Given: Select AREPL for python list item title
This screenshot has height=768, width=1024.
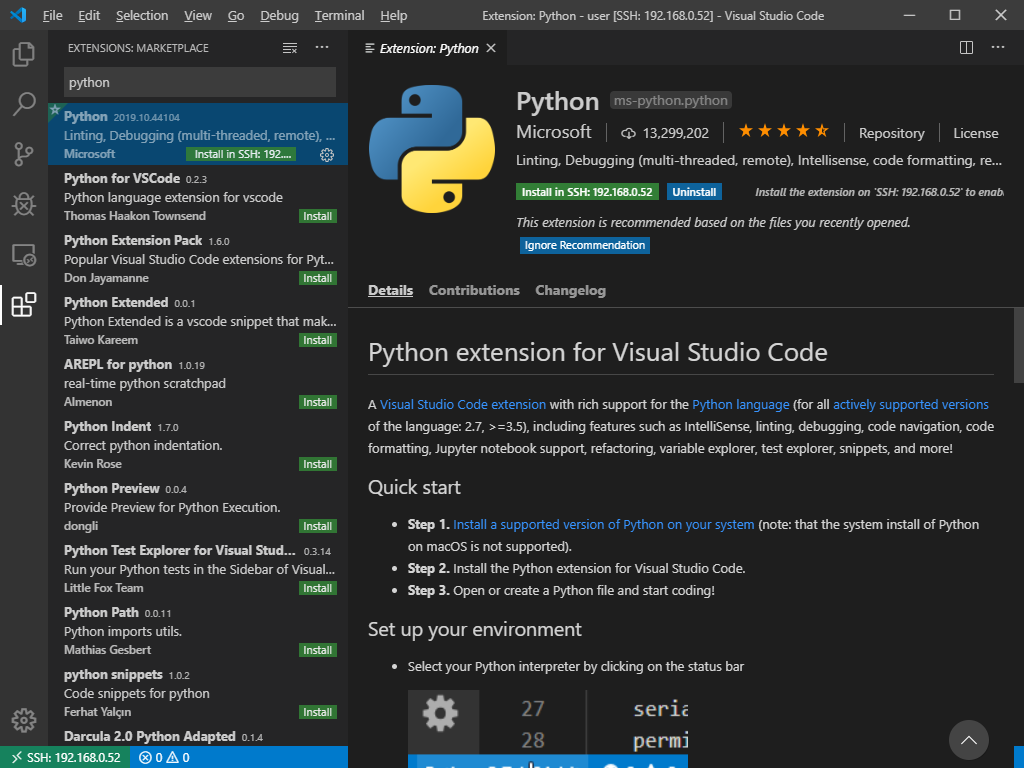Looking at the screenshot, I should (118, 364).
